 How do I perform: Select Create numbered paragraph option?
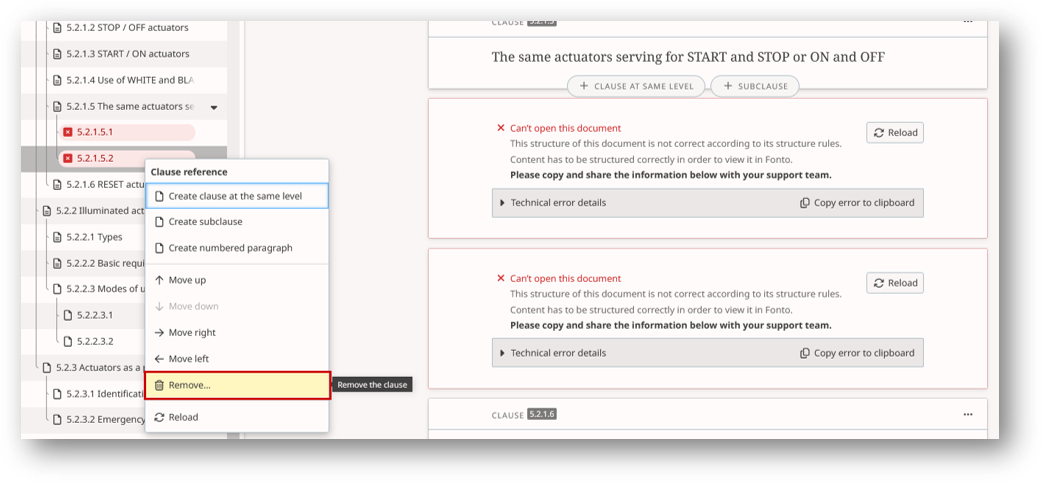[x=230, y=248]
